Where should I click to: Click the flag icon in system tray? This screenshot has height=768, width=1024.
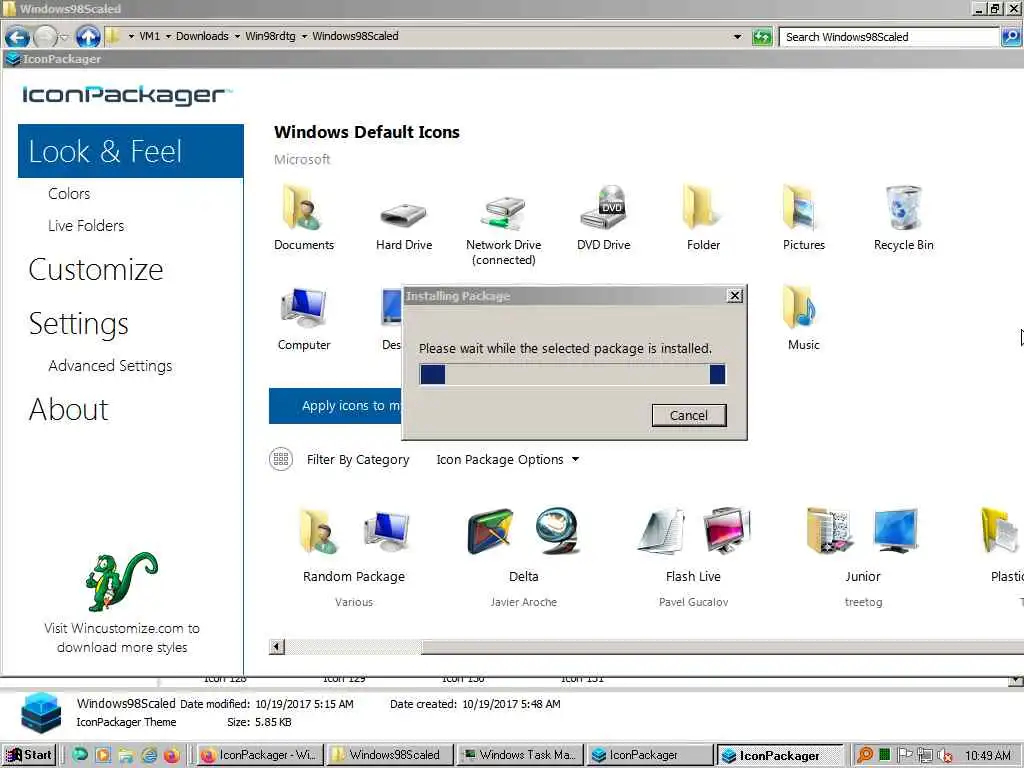[x=904, y=755]
